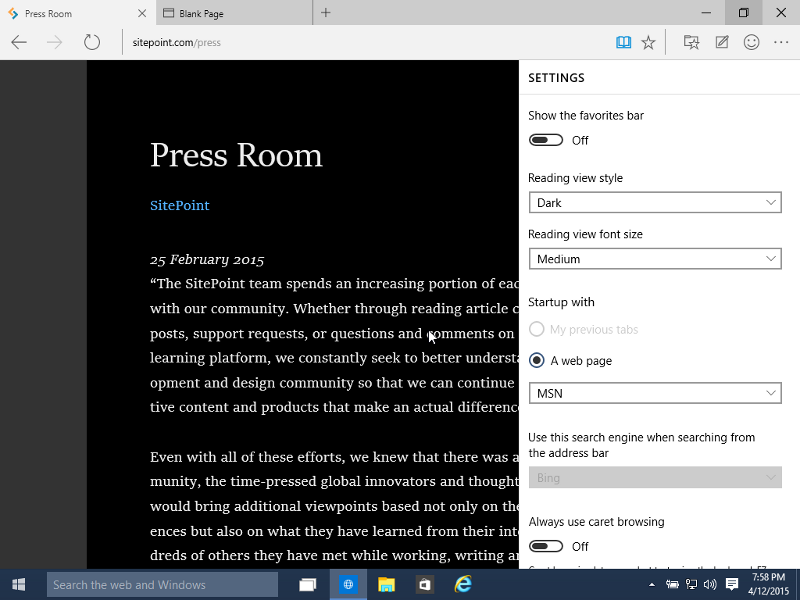800x600 pixels.
Task: Add page to favorites with star icon
Action: (x=648, y=42)
